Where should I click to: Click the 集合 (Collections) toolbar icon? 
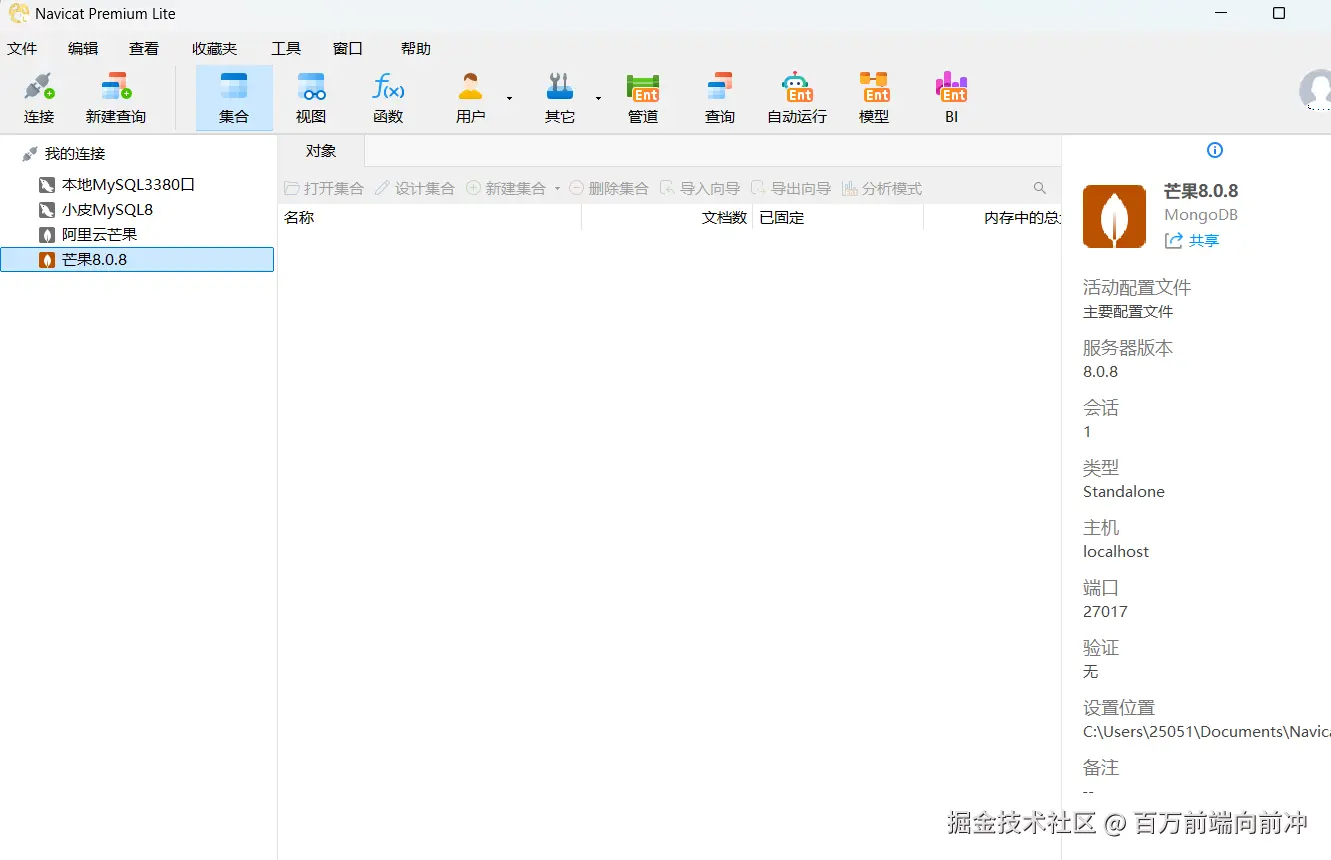point(233,97)
